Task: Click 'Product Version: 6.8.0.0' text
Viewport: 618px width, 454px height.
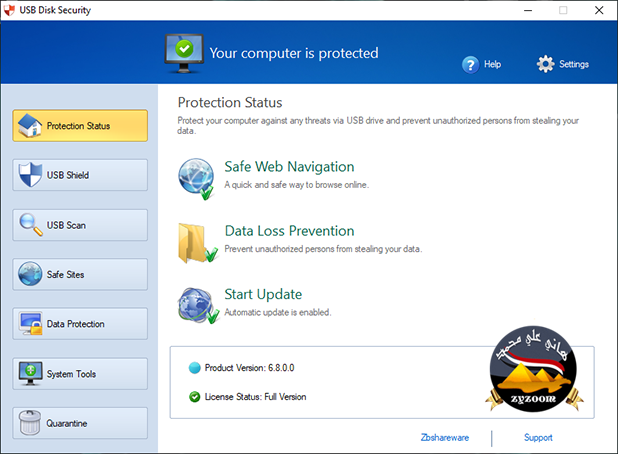Action: (249, 368)
